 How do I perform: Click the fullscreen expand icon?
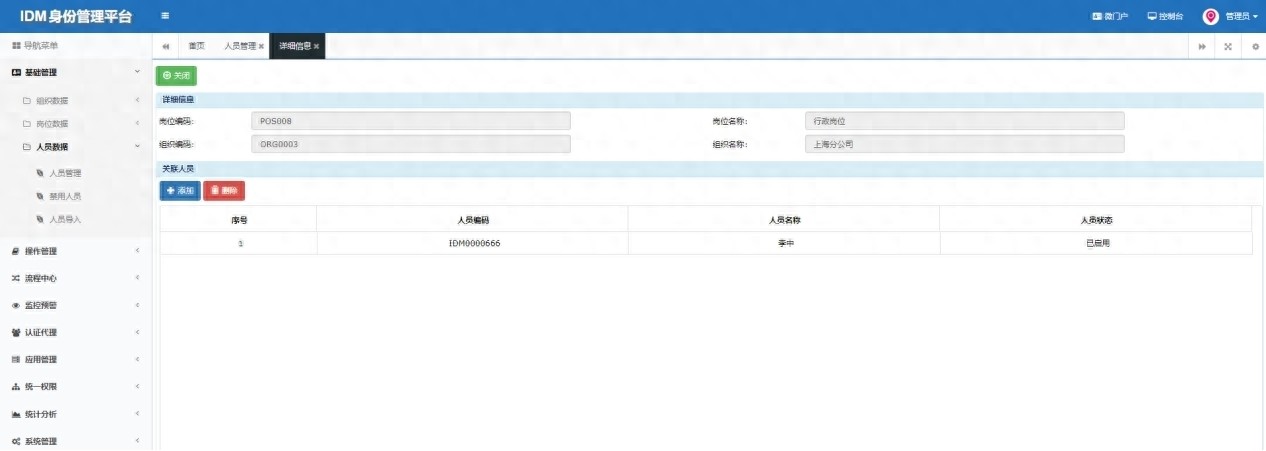coord(1228,47)
